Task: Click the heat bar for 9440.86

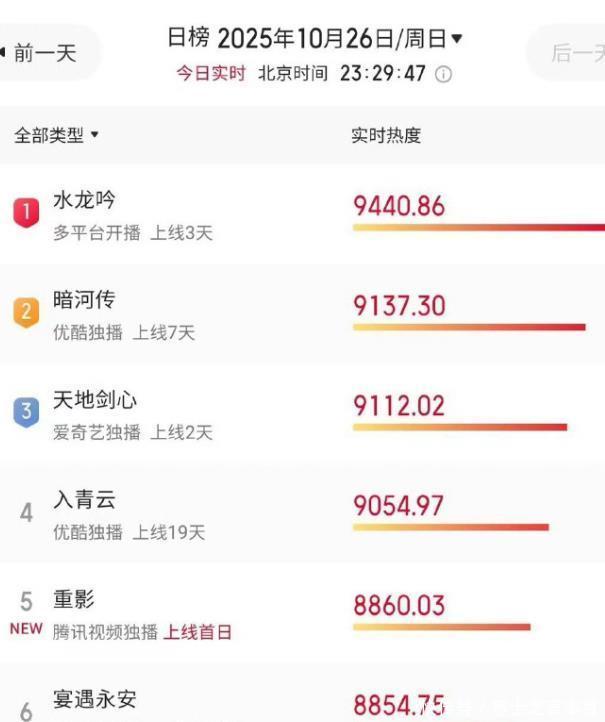Action: (x=478, y=228)
